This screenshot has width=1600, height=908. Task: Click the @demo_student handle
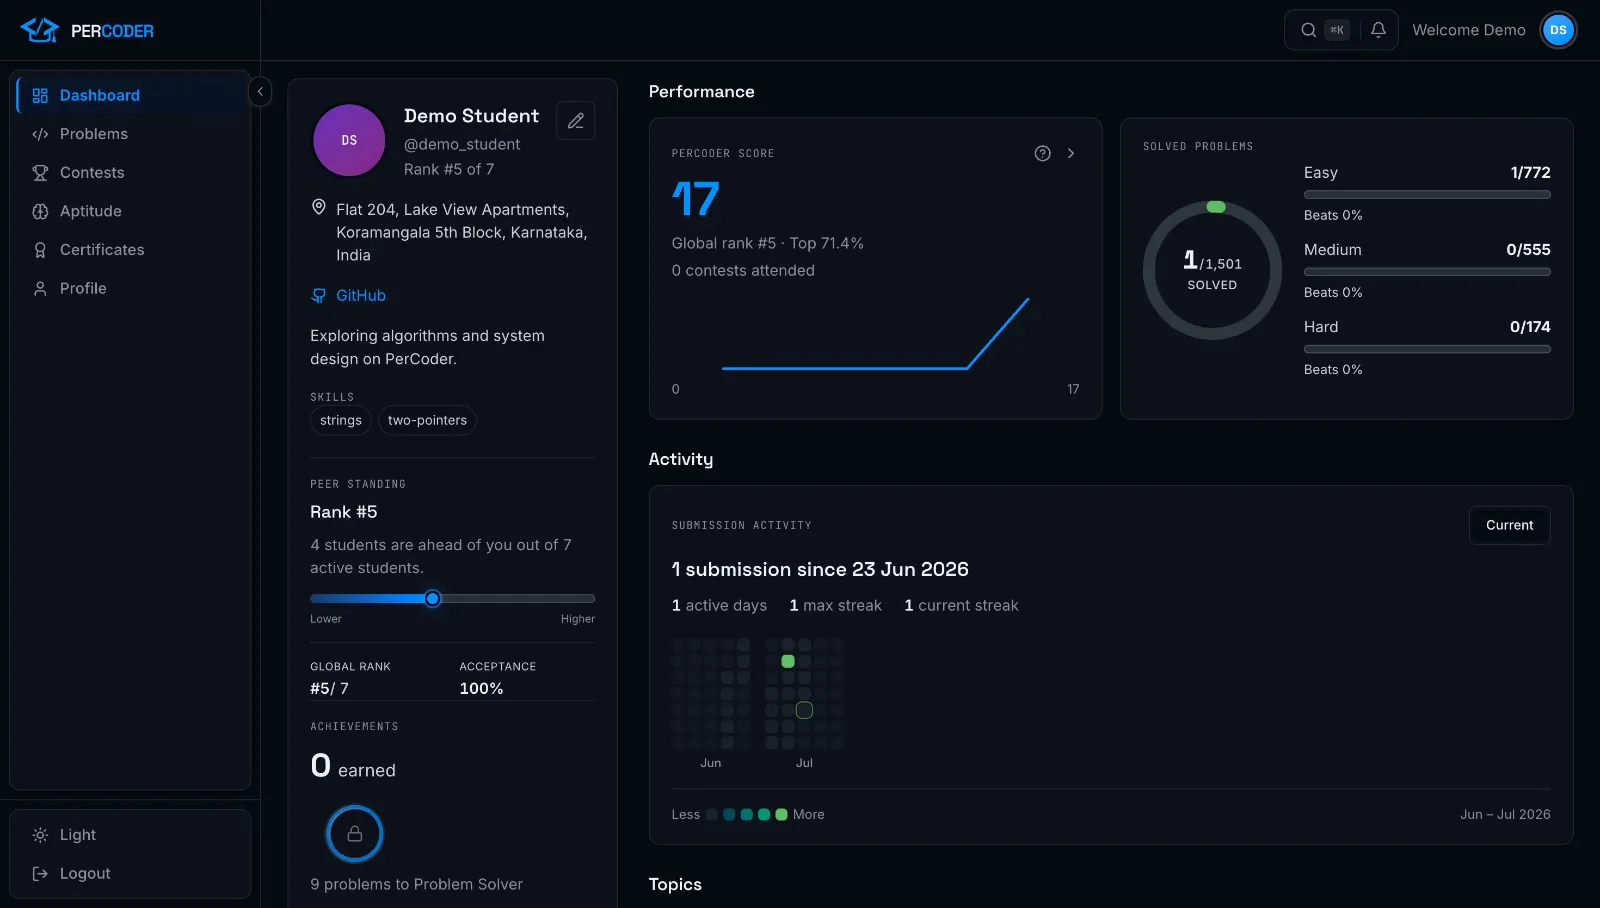pos(462,145)
